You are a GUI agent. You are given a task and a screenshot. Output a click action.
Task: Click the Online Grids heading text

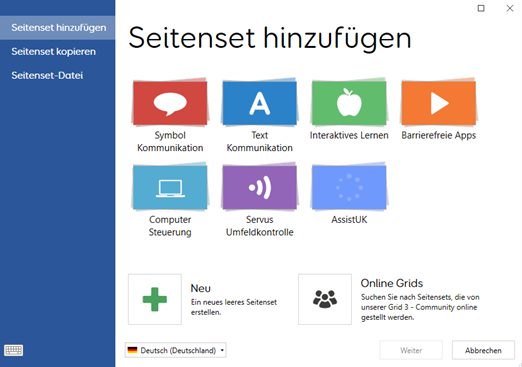(392, 283)
